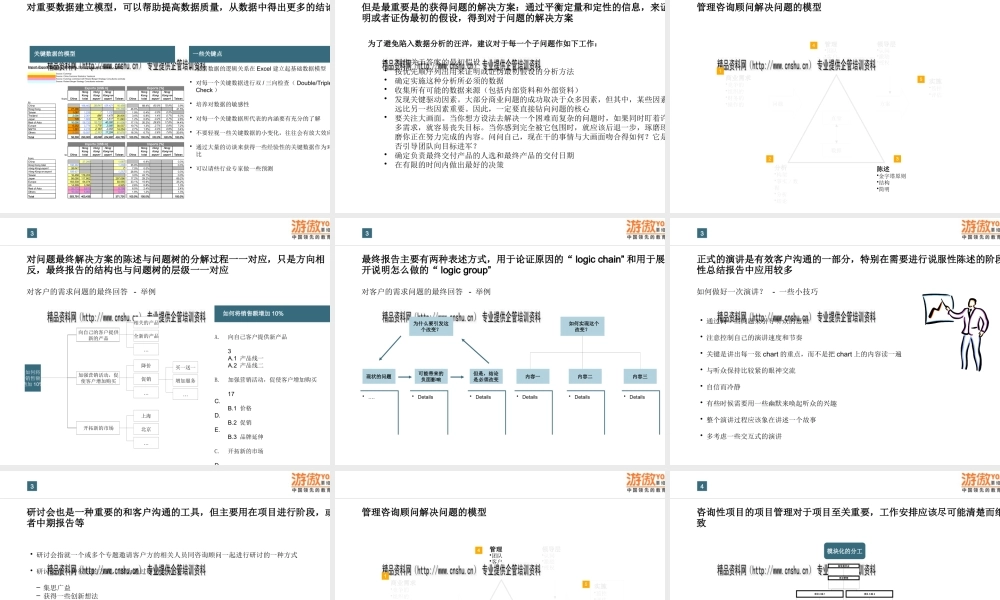Image resolution: width=1000 pixels, height=600 pixels.
Task: Click the 模块化的分工 box
Action: point(844,551)
